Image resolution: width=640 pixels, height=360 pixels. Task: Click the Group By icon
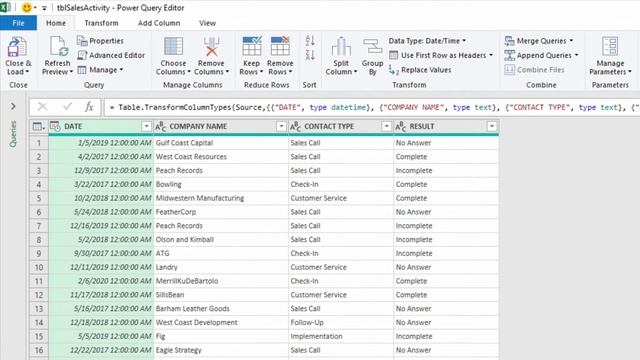[372, 47]
